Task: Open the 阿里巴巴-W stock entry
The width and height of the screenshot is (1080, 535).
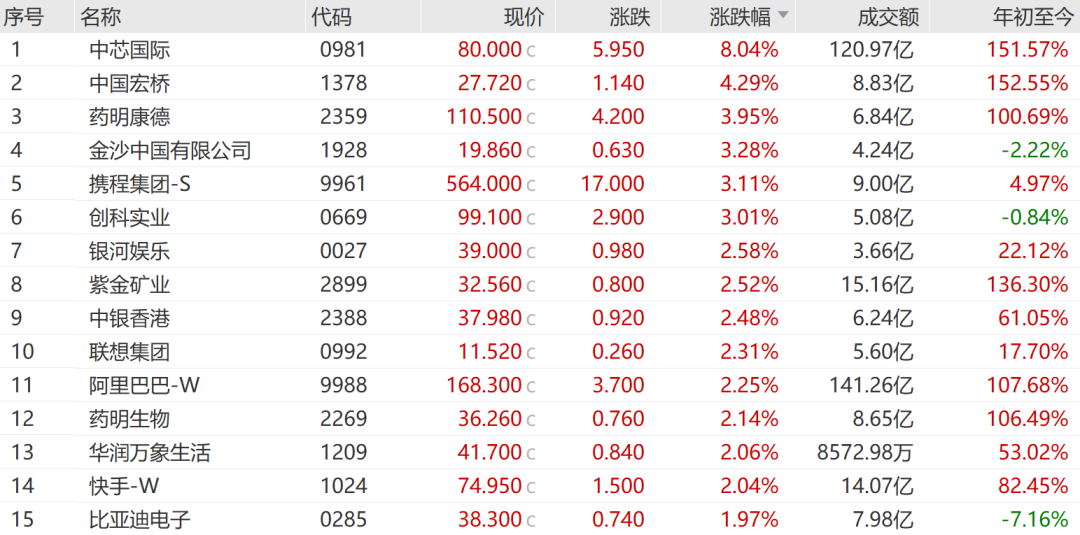Action: pyautogui.click(x=144, y=385)
